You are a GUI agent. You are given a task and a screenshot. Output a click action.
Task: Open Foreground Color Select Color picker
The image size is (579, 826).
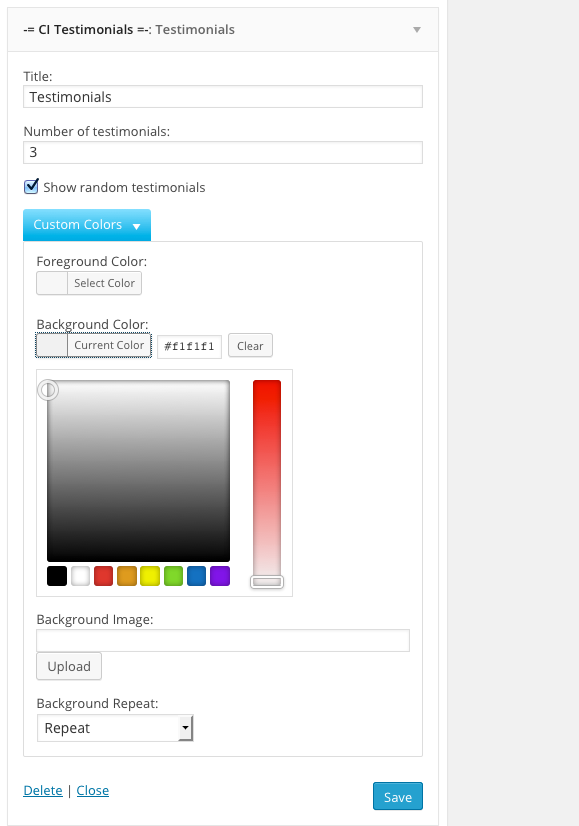(x=89, y=283)
